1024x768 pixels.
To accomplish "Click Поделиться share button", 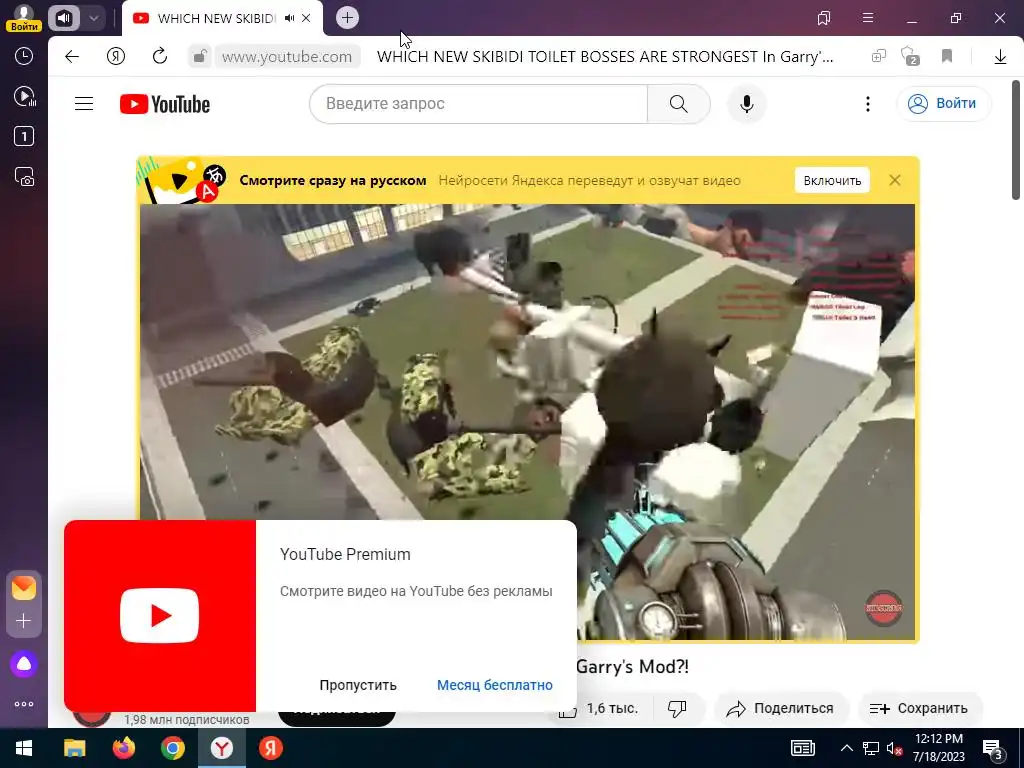I will pos(780,709).
